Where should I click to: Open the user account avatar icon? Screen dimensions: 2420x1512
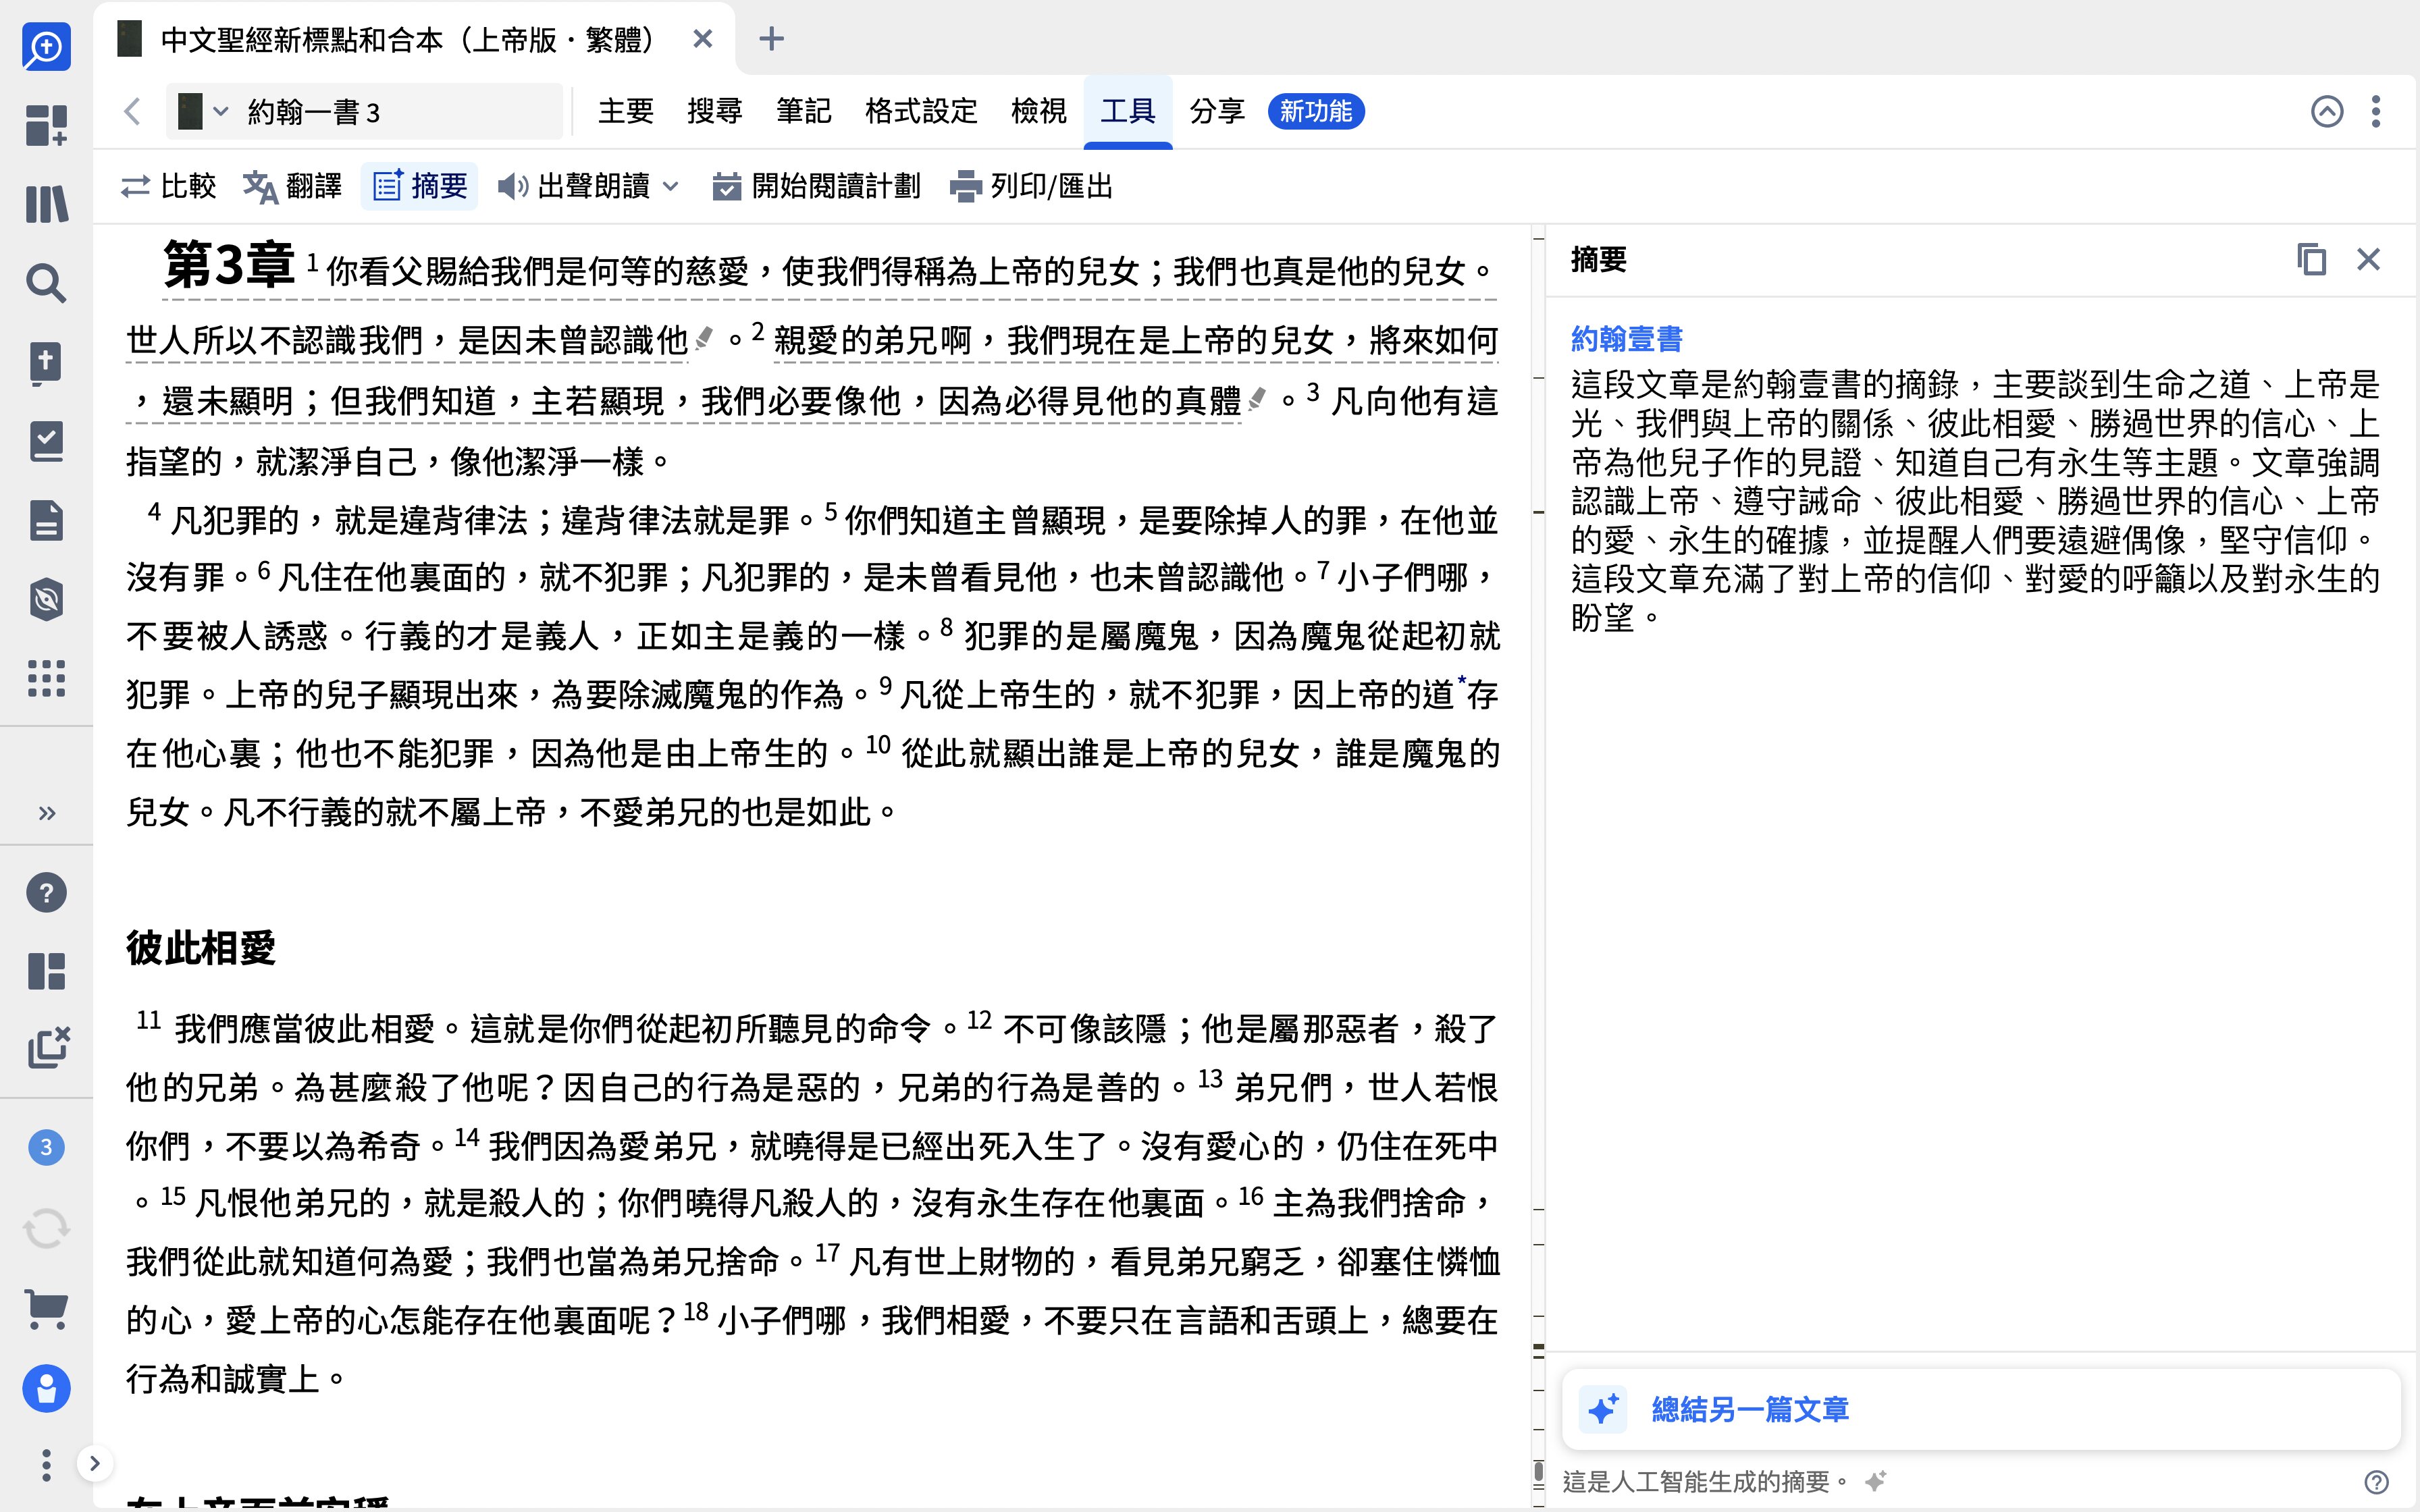point(46,1388)
